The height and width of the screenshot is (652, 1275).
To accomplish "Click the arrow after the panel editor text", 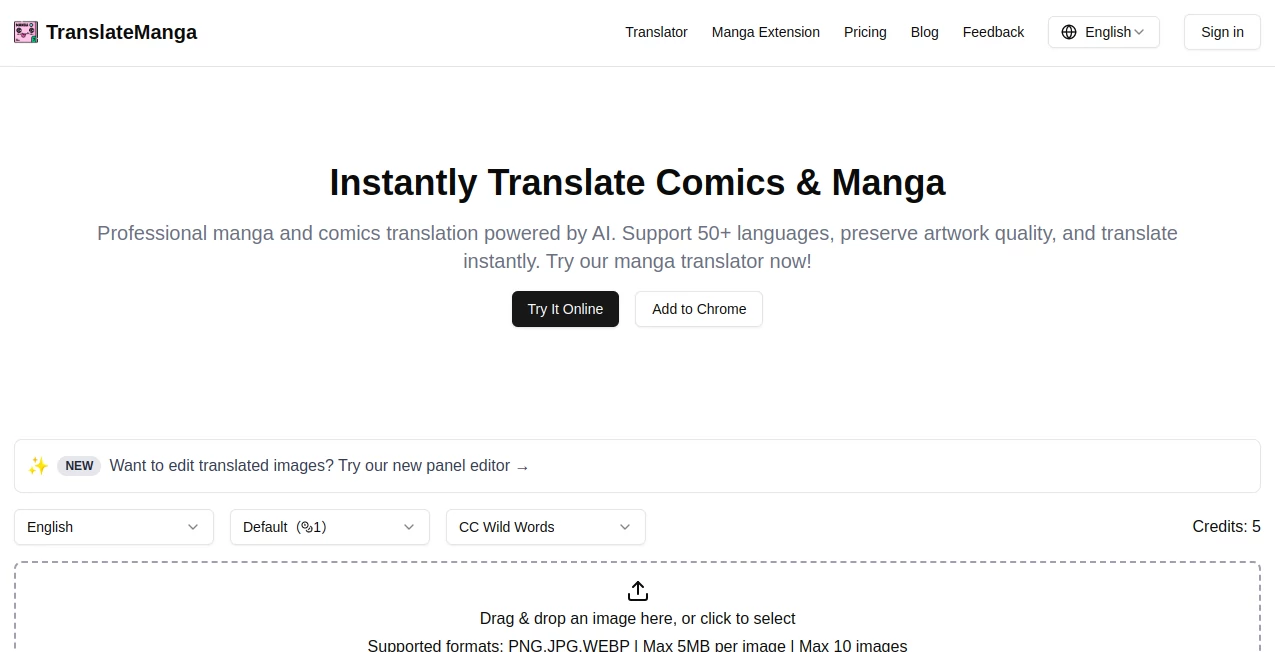I will (522, 466).
